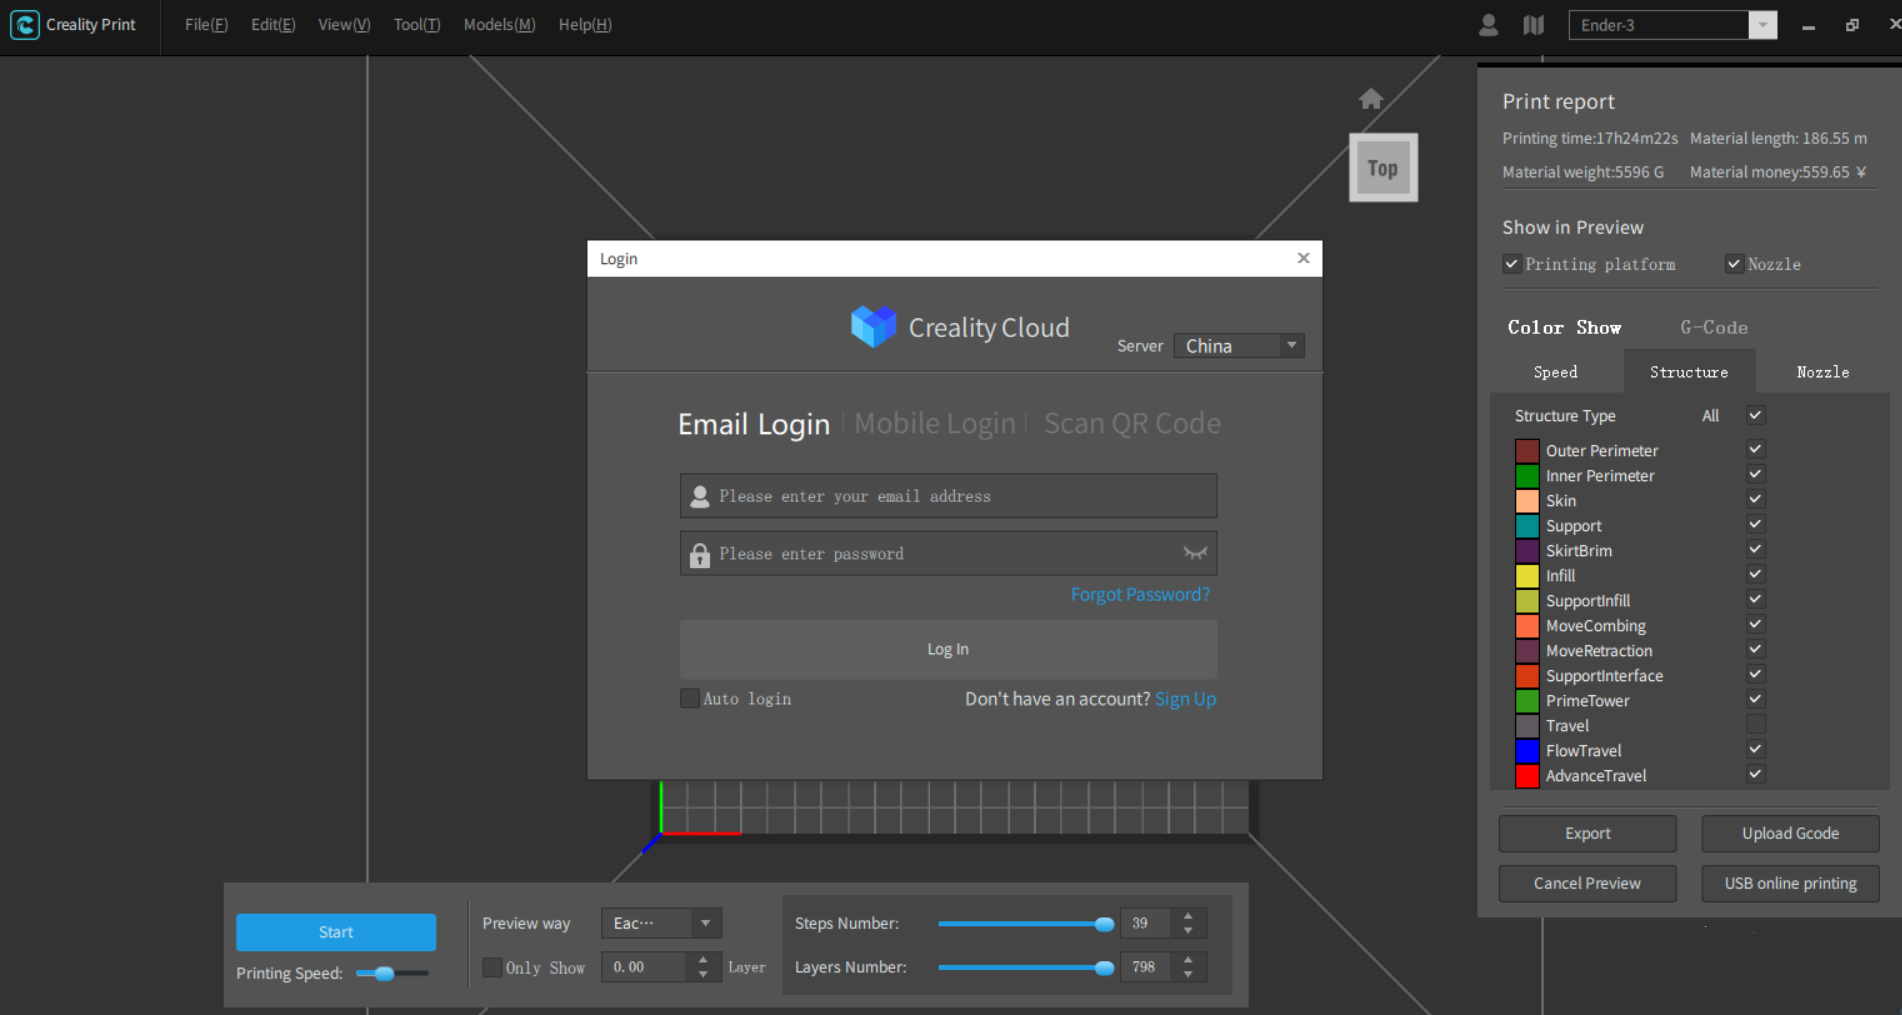
Task: Click the user account icon in the title bar
Action: [x=1487, y=24]
